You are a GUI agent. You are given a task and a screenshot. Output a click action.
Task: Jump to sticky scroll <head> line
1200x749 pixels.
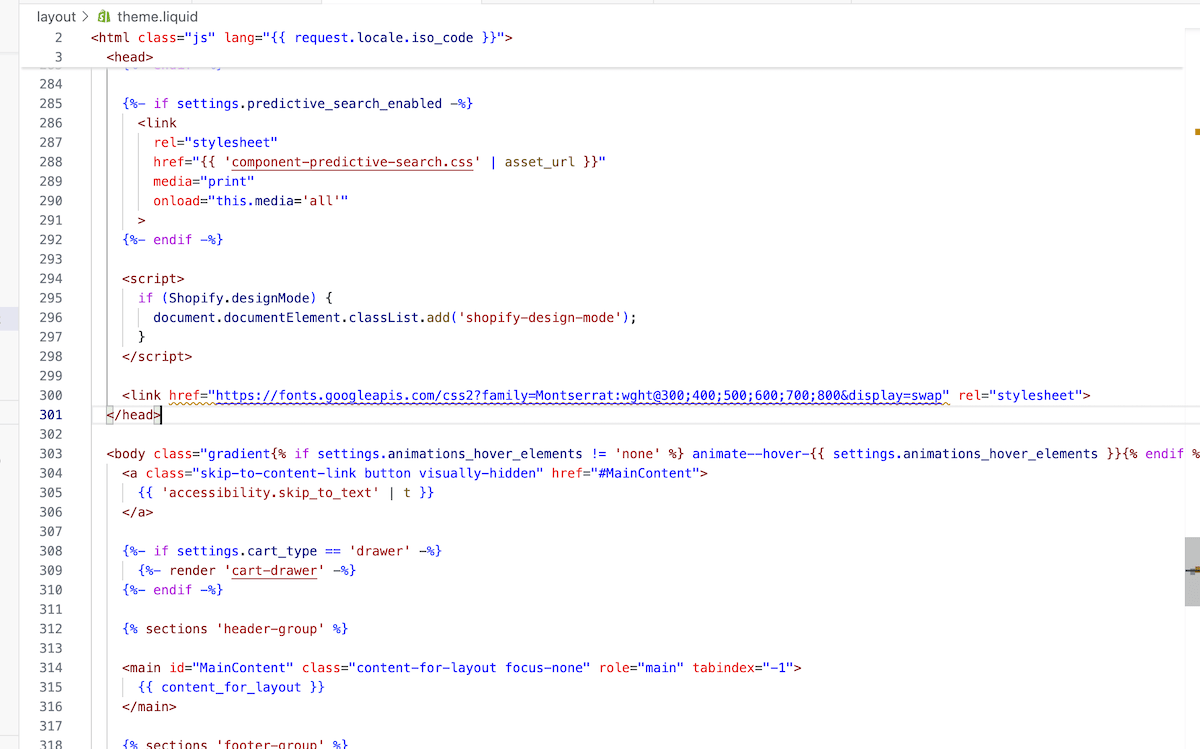click(x=130, y=57)
